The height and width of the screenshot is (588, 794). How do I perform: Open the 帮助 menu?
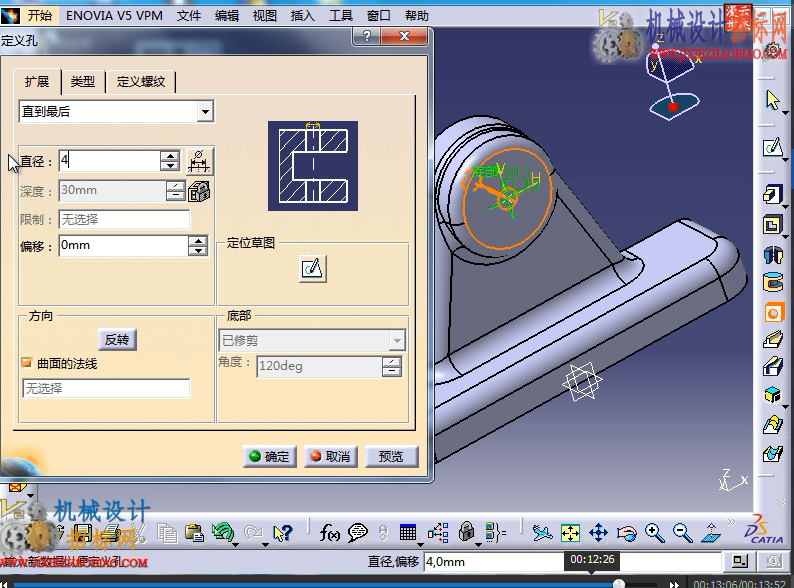pyautogui.click(x=417, y=16)
